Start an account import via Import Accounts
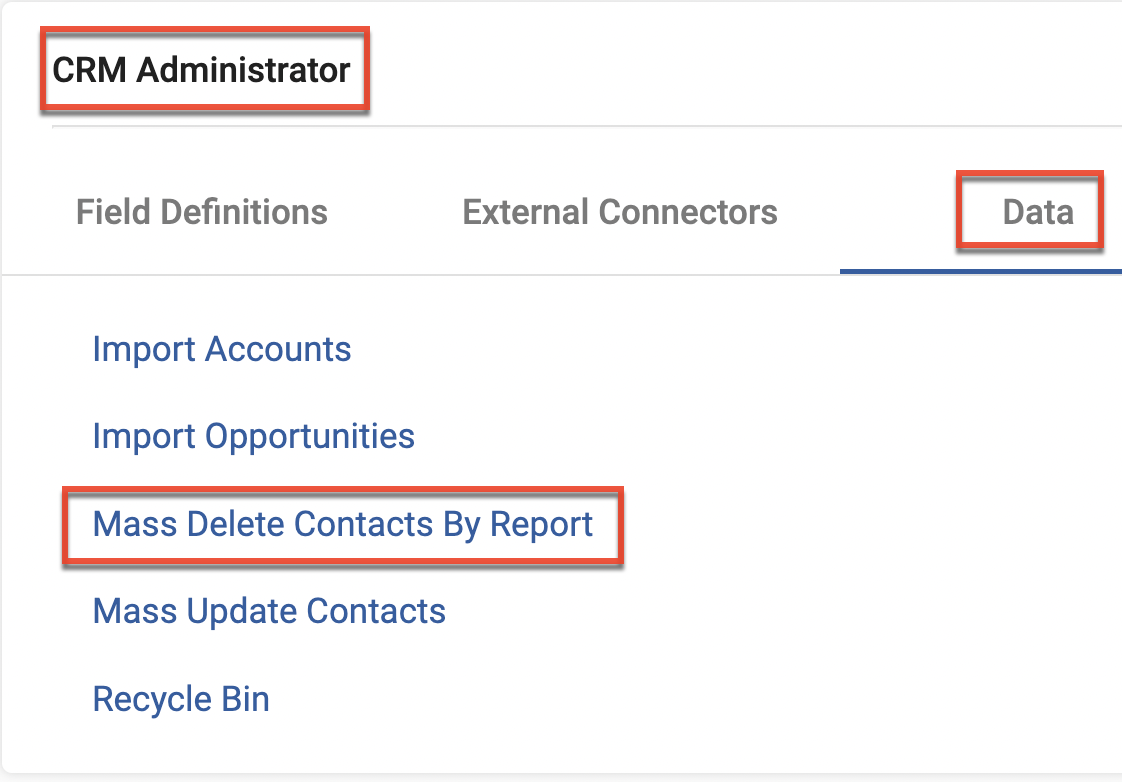 [x=221, y=349]
